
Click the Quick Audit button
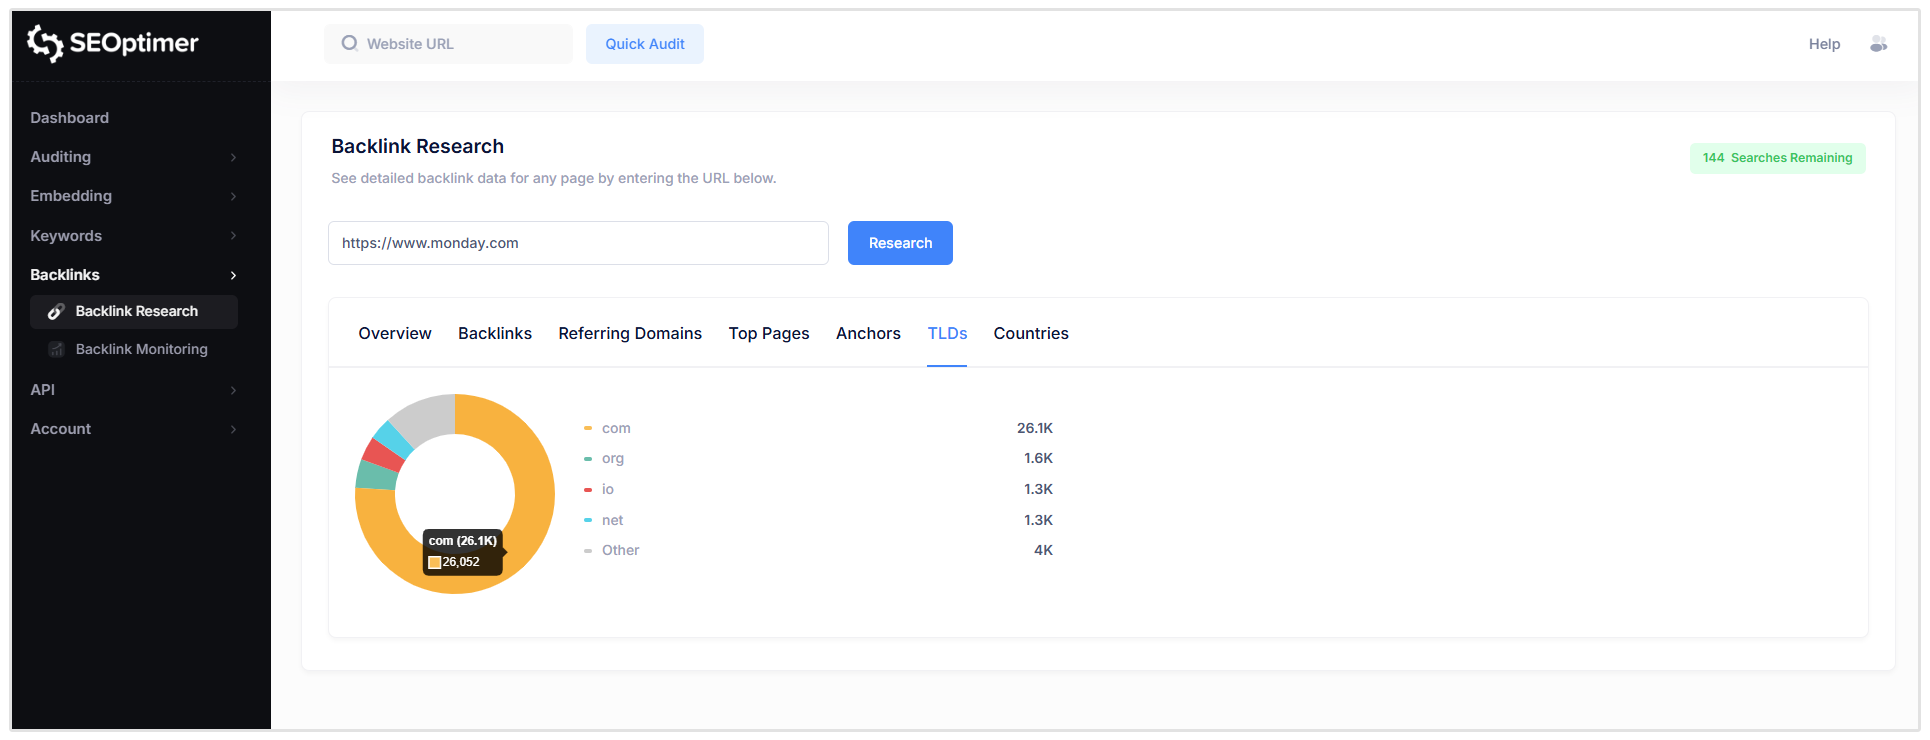pos(645,44)
